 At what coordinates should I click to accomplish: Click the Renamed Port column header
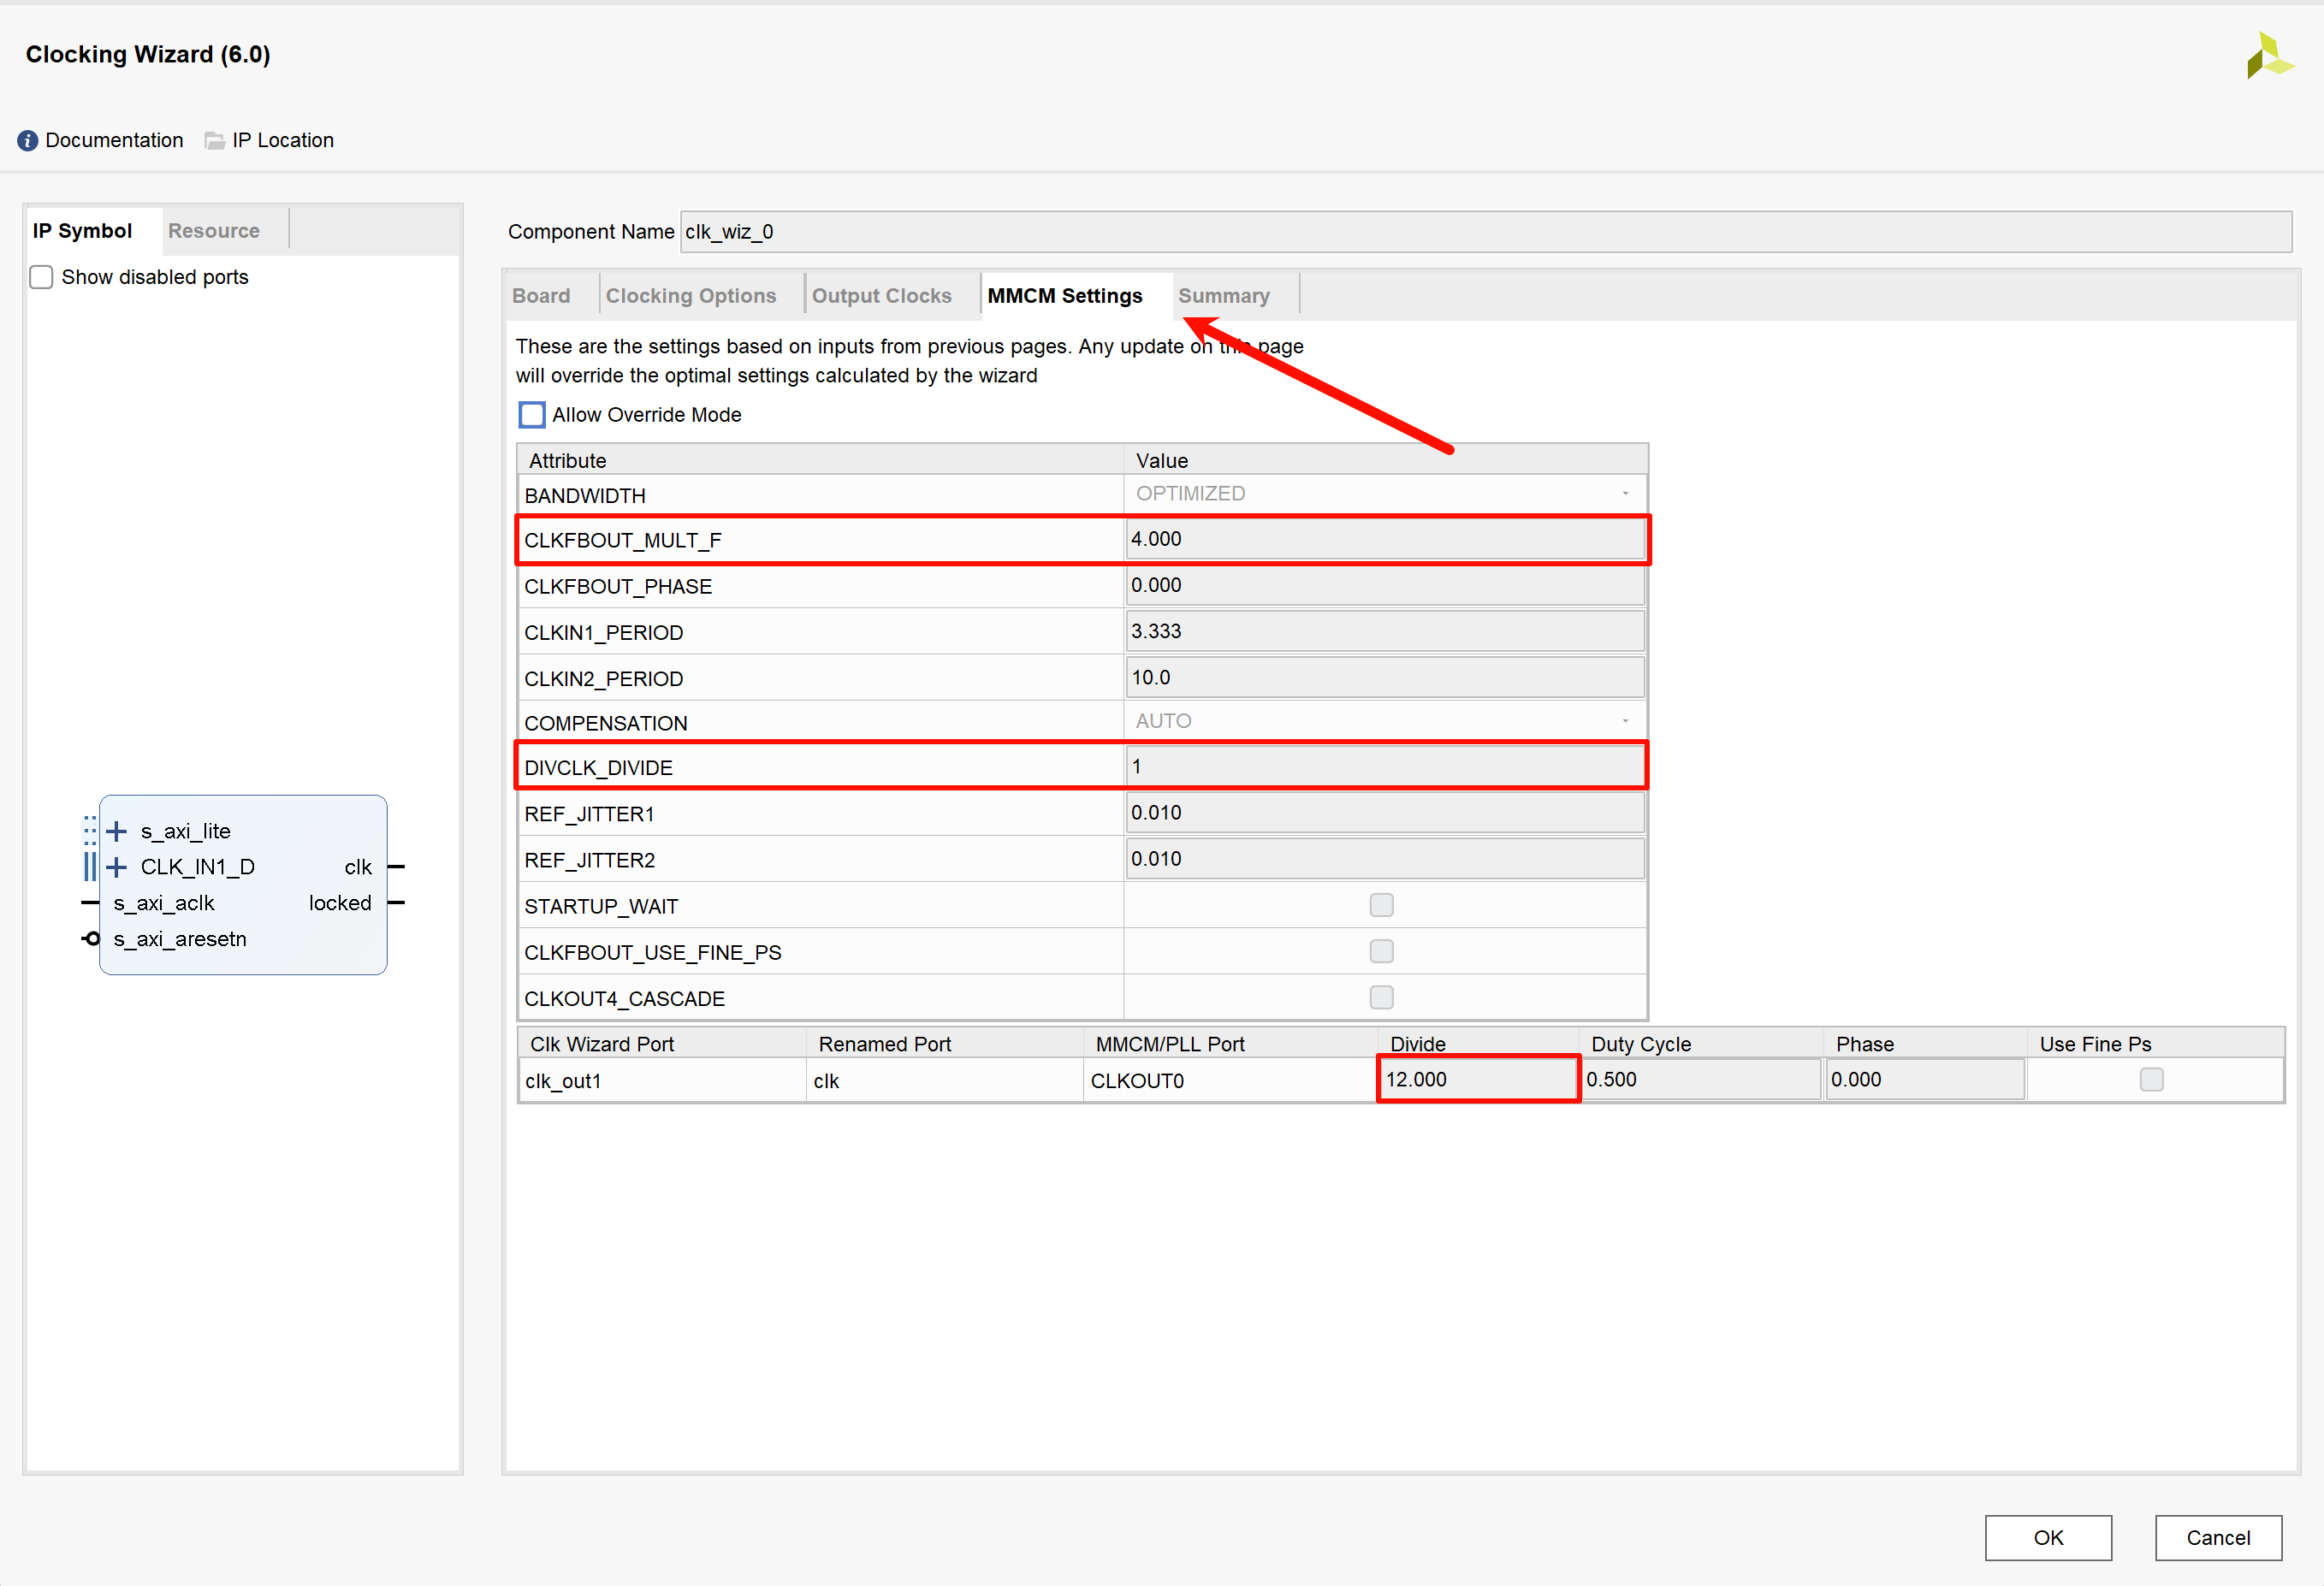(x=945, y=1044)
